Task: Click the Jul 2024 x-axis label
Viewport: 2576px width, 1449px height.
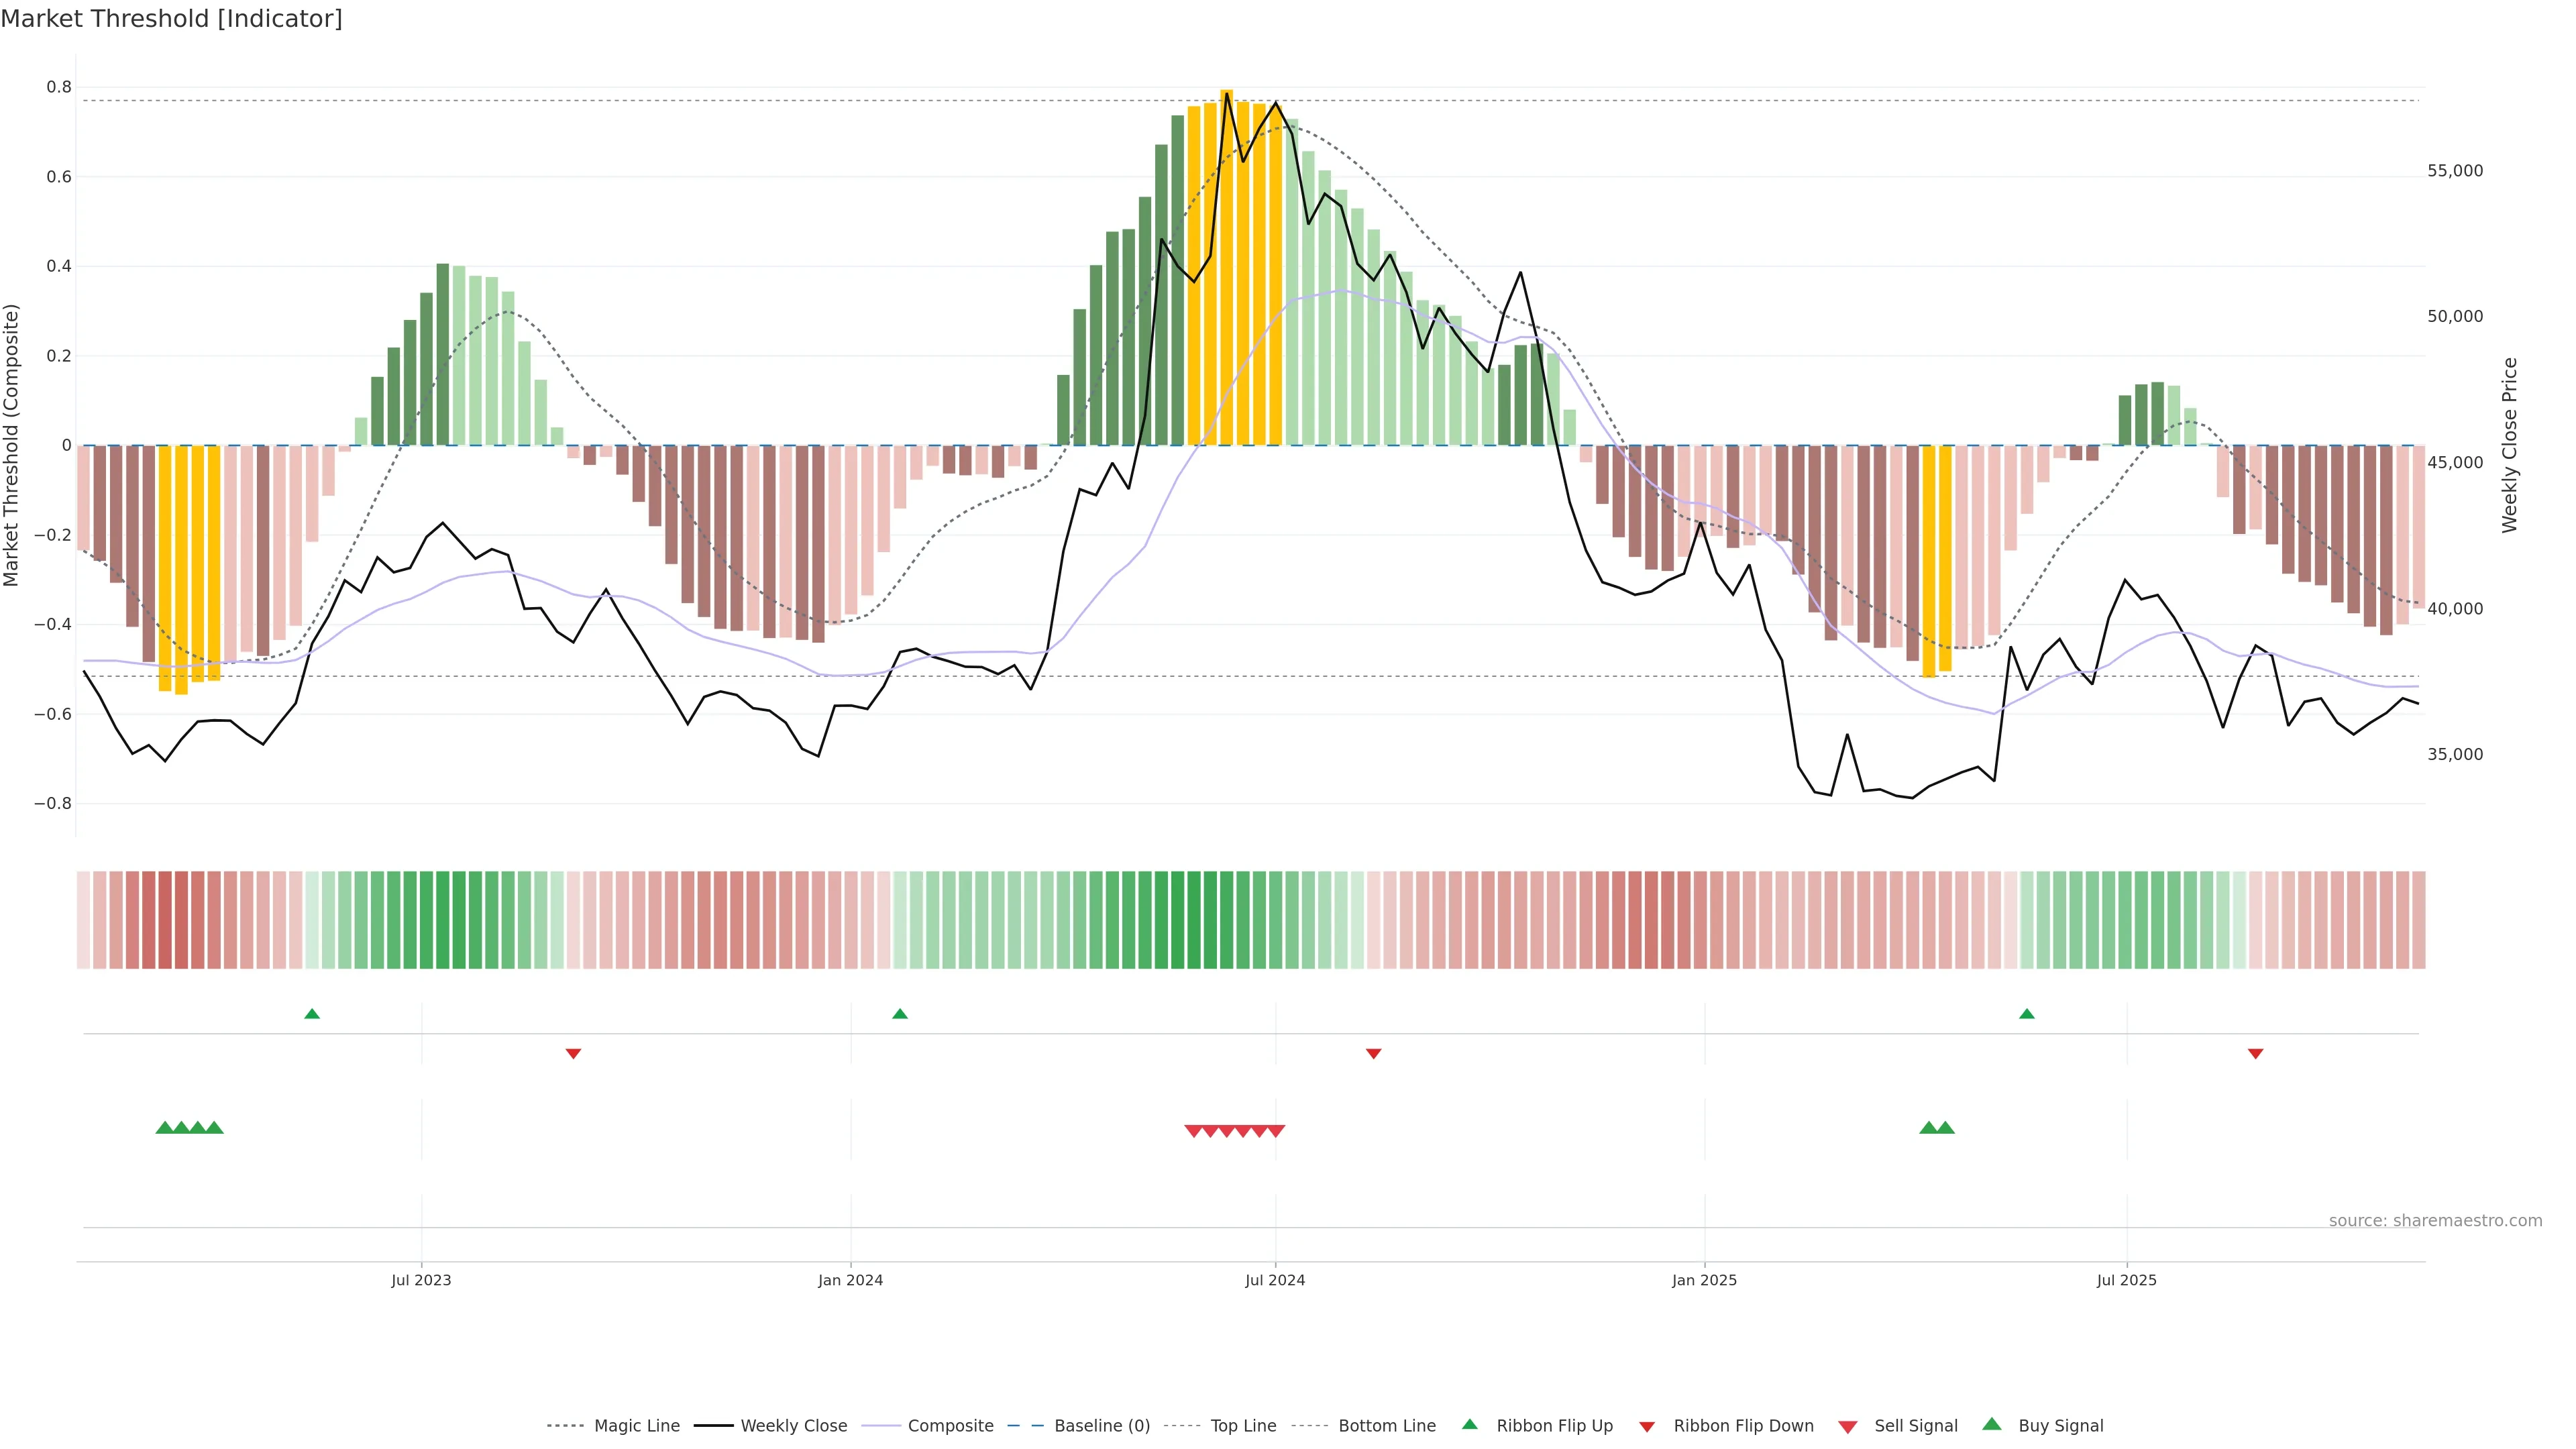Action: [1275, 1280]
